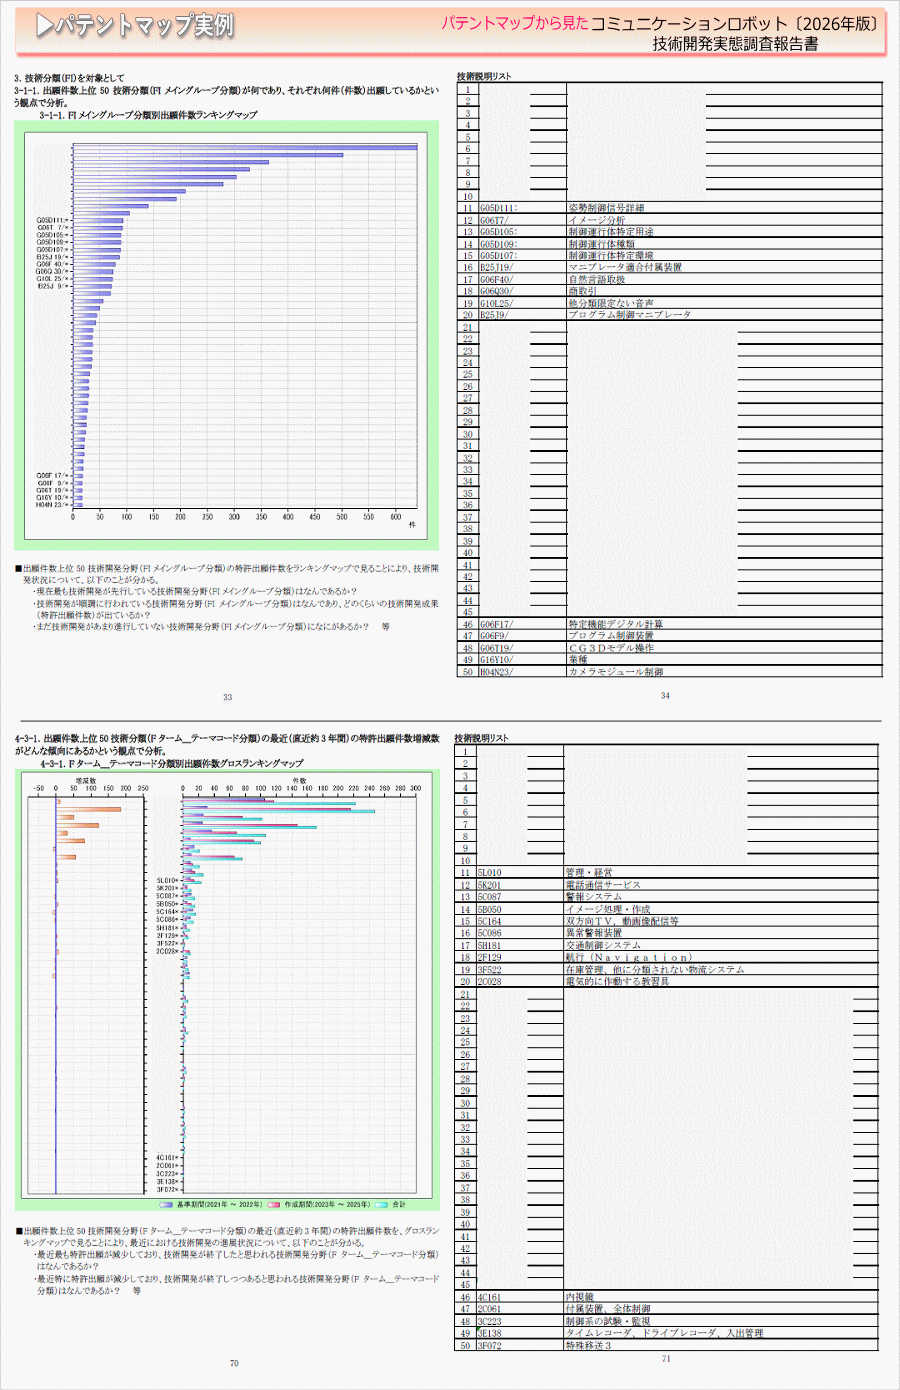Click the white triangle in header banner
Image resolution: width=900 pixels, height=1390 pixels.
tap(44, 26)
